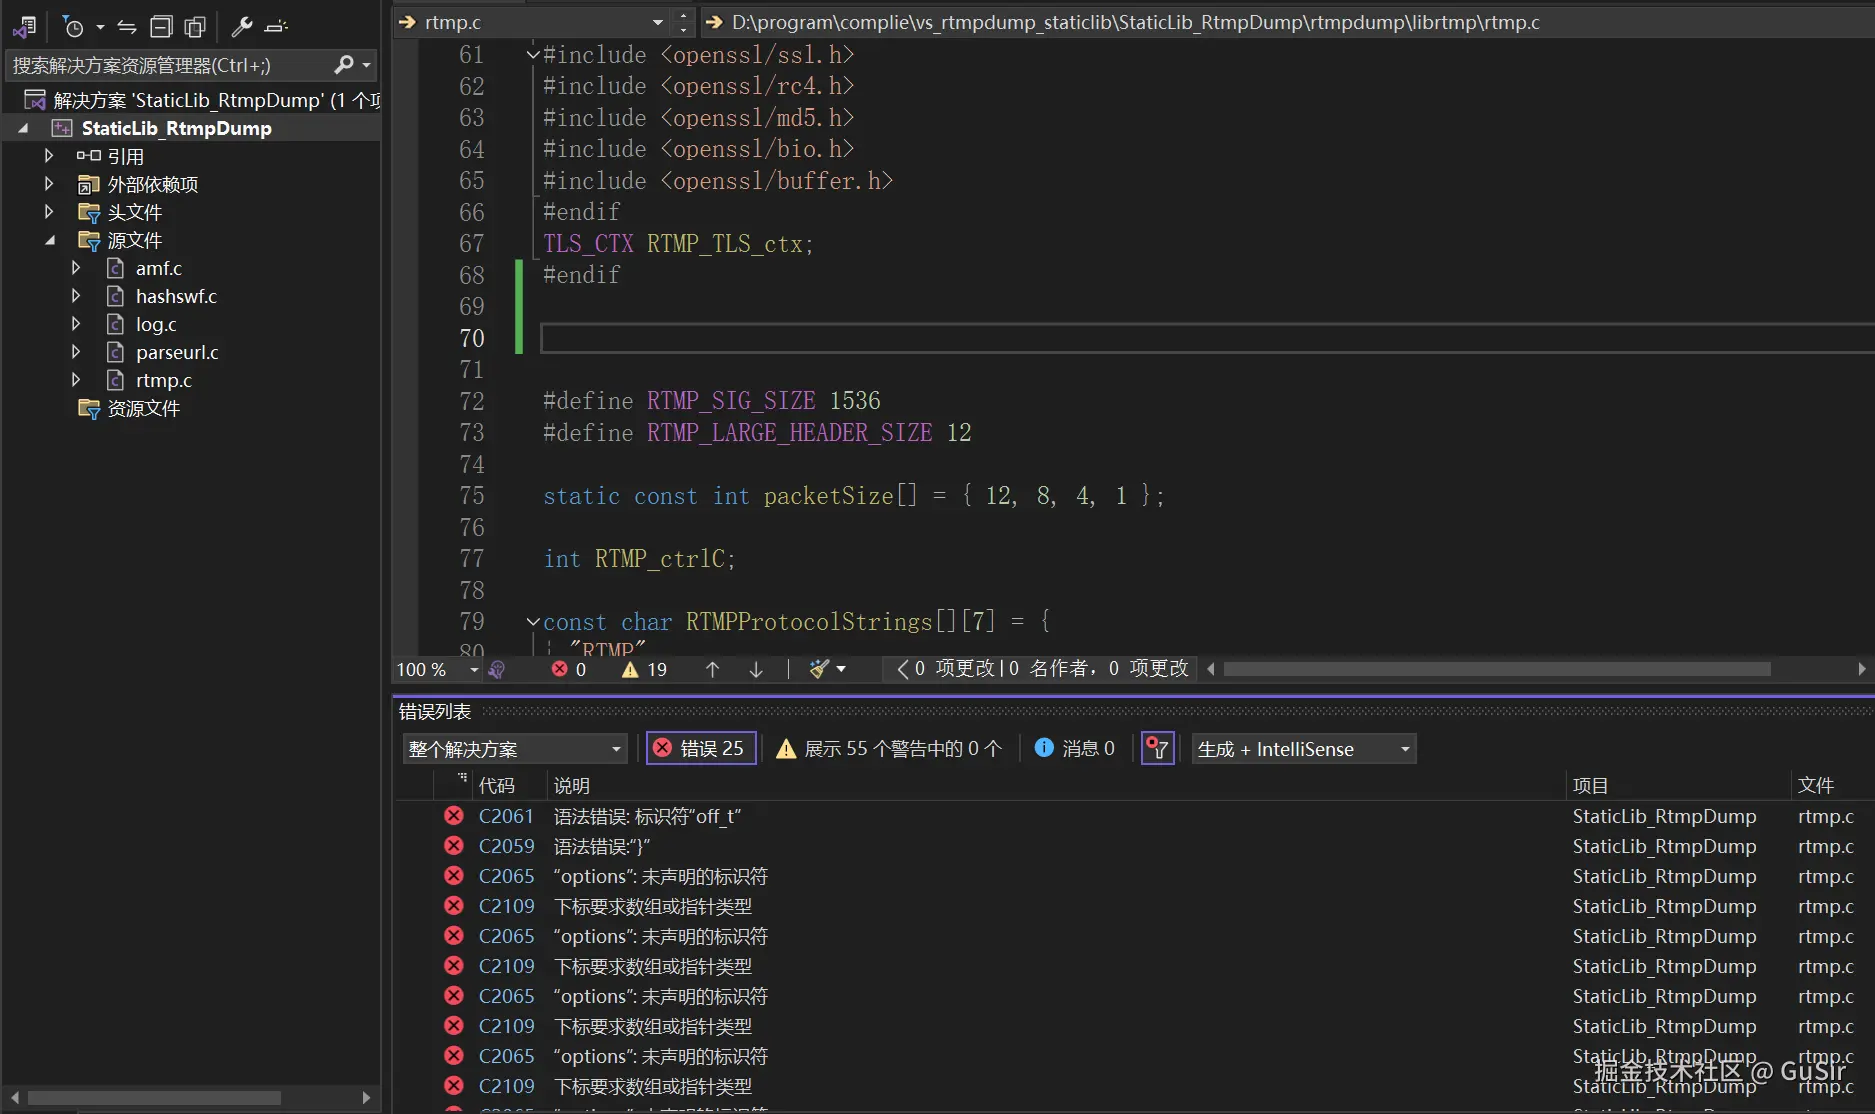Viewport: 1875px width, 1114px height.
Task: Open the 整个解决方案 scope dropdown
Action: 515,749
